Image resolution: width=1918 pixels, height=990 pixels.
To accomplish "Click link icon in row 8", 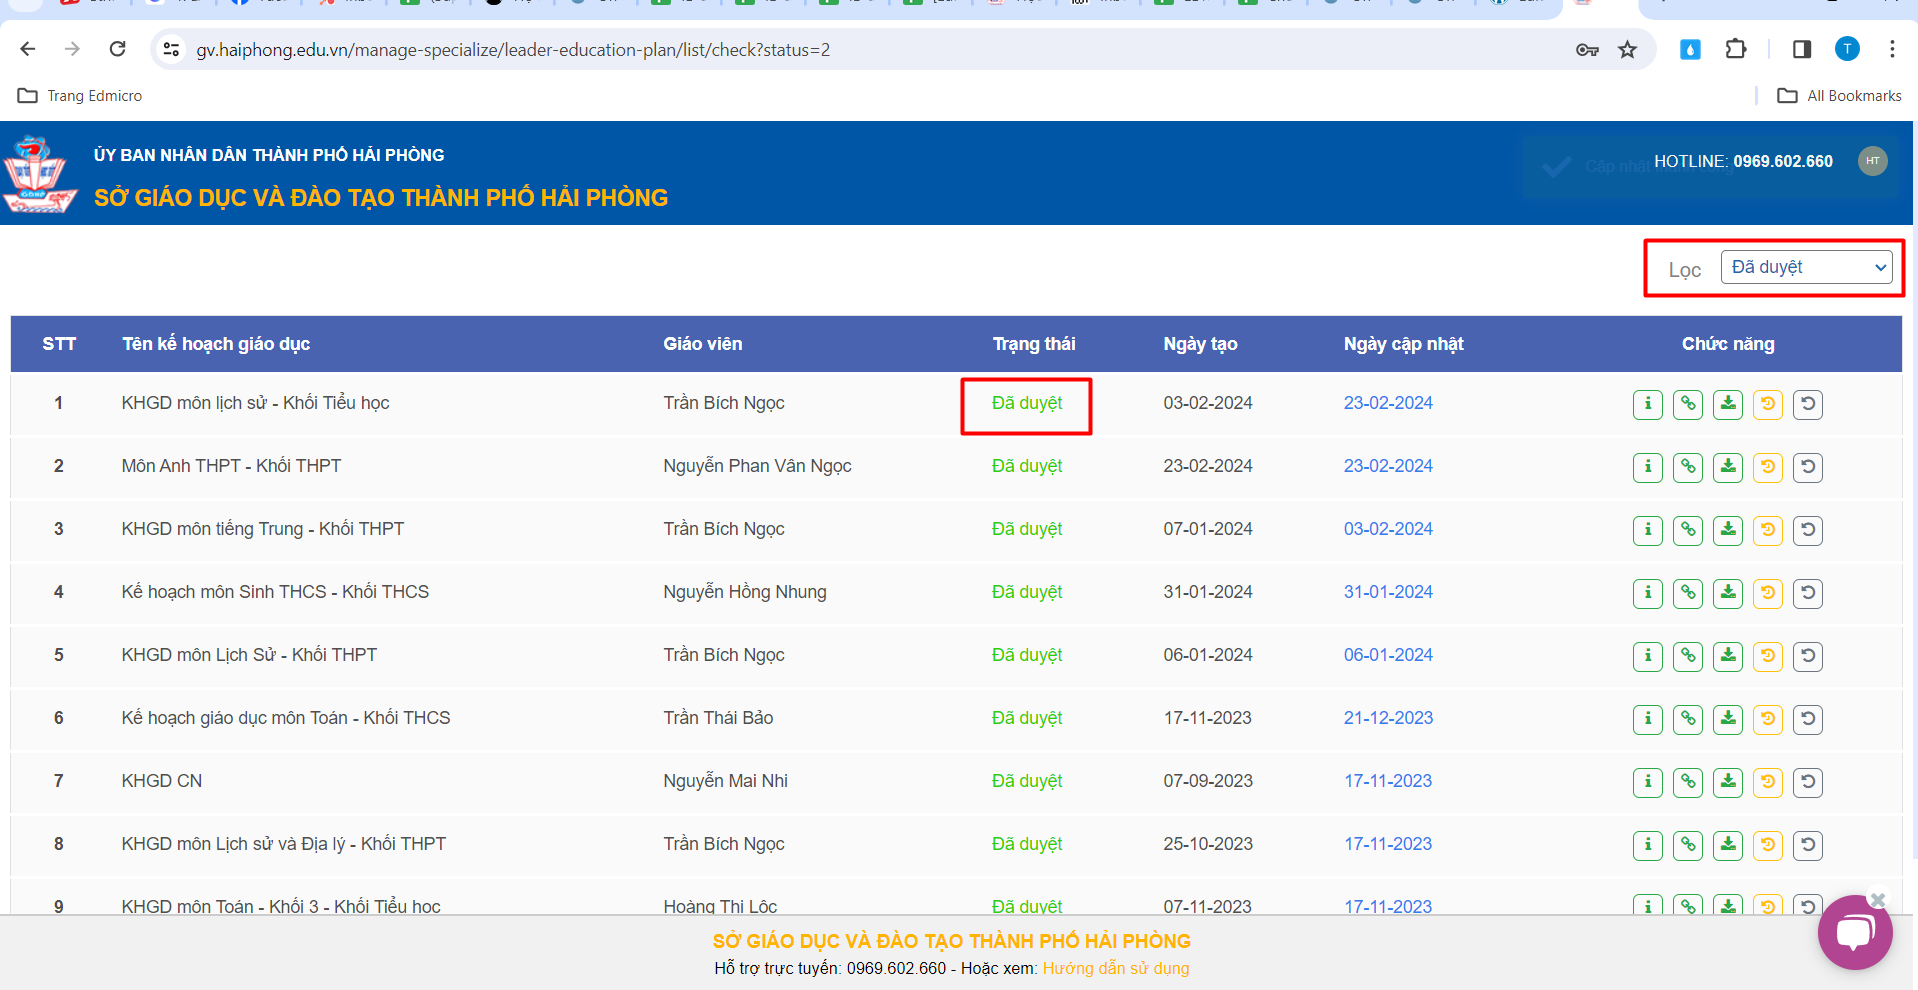I will click(x=1687, y=845).
